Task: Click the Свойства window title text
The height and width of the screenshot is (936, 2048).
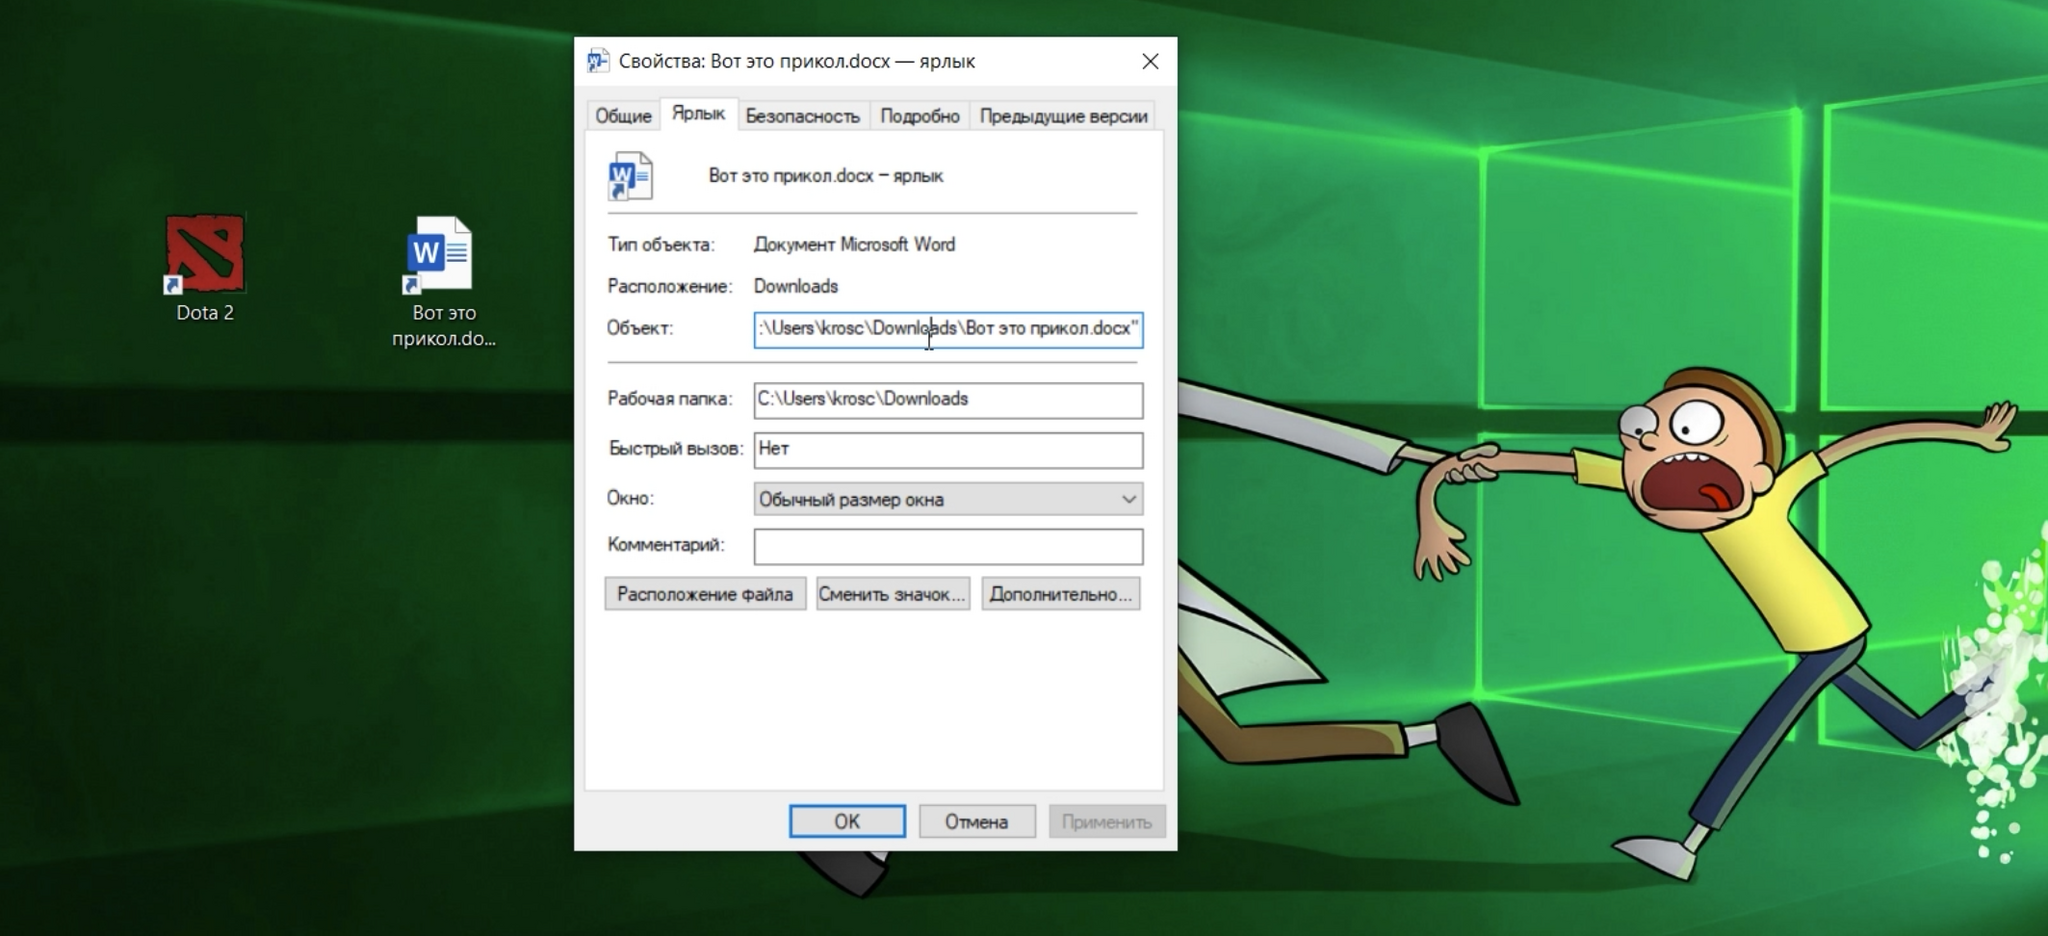Action: pyautogui.click(x=797, y=62)
